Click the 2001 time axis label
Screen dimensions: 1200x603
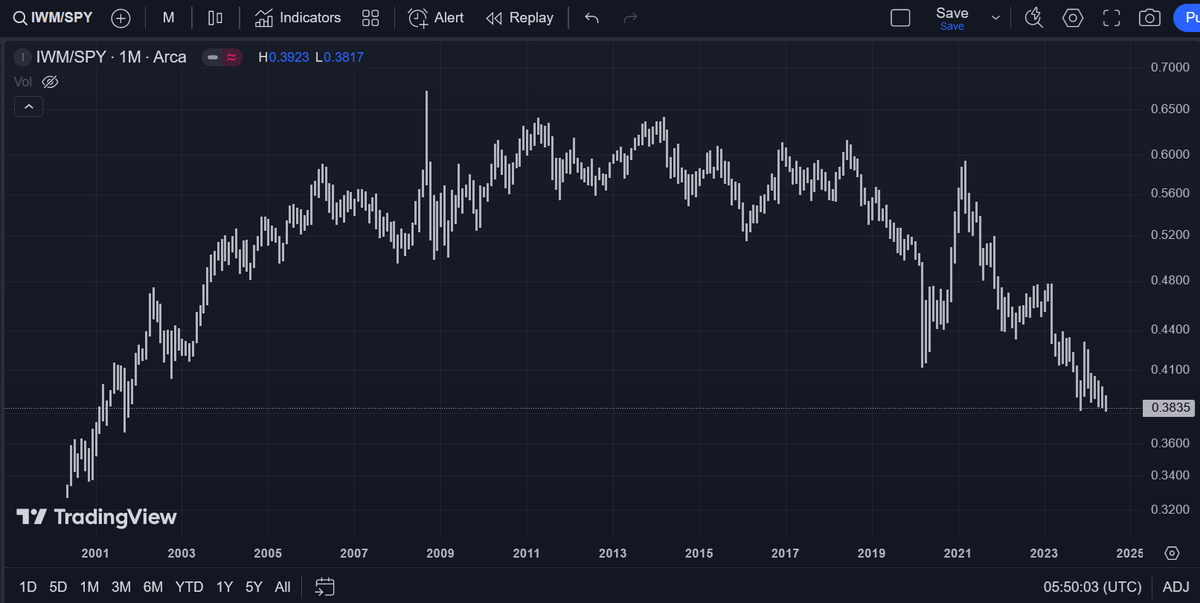95,553
